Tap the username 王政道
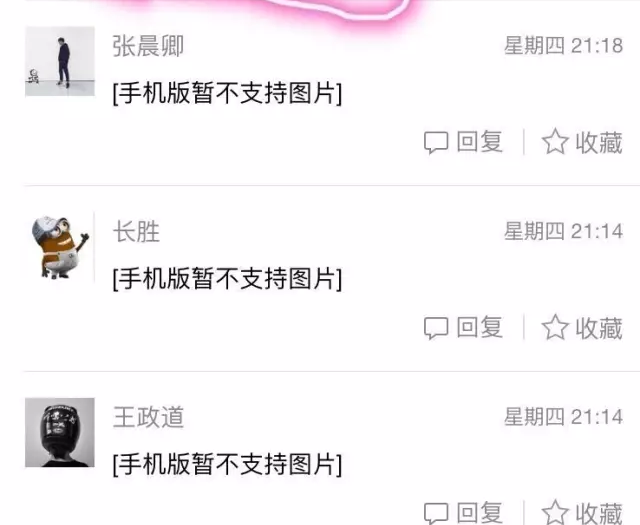This screenshot has width=640, height=525. tap(148, 417)
